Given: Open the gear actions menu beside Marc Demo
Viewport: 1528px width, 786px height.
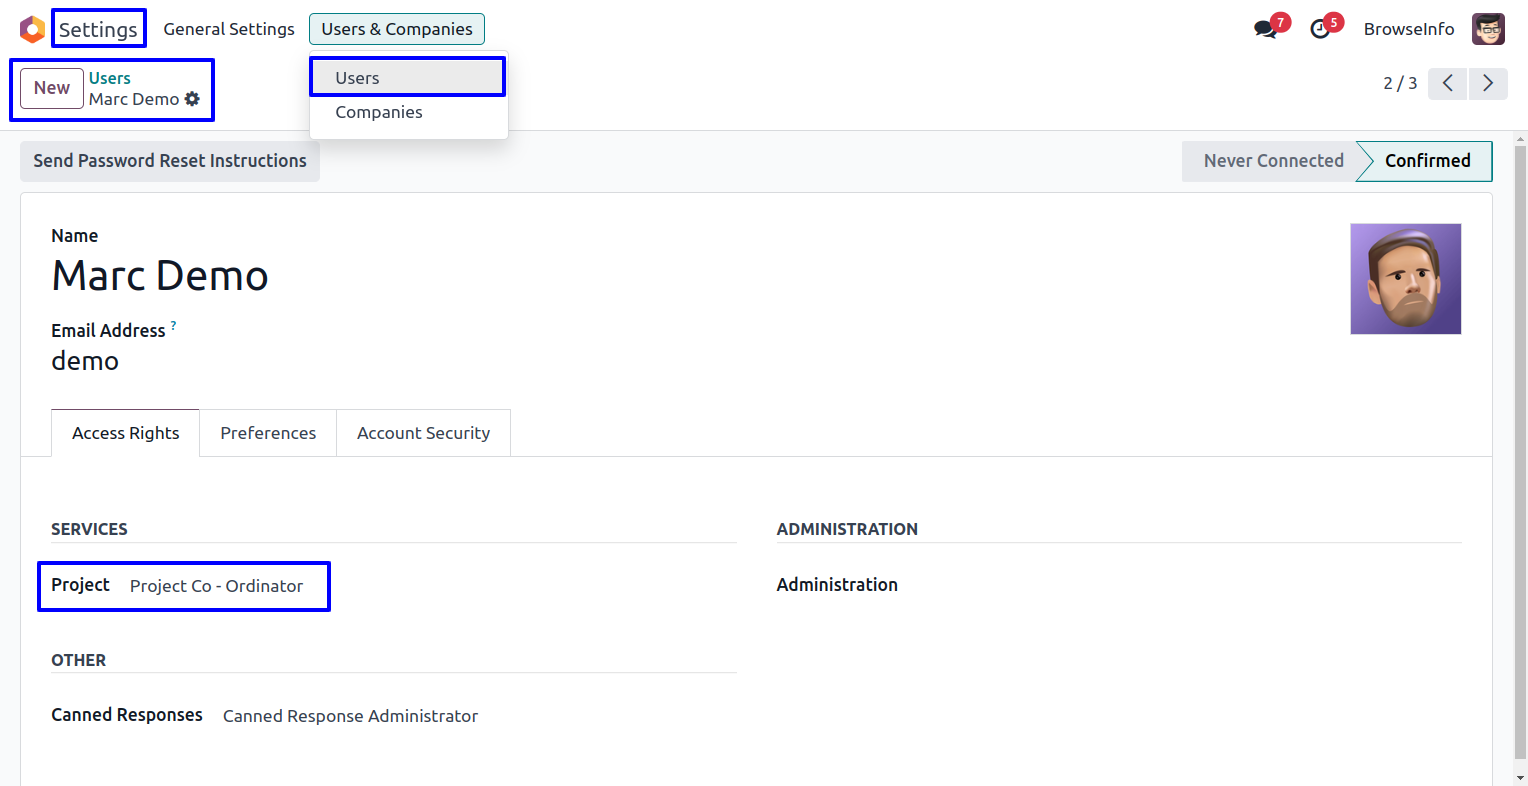Looking at the screenshot, I should (x=192, y=99).
